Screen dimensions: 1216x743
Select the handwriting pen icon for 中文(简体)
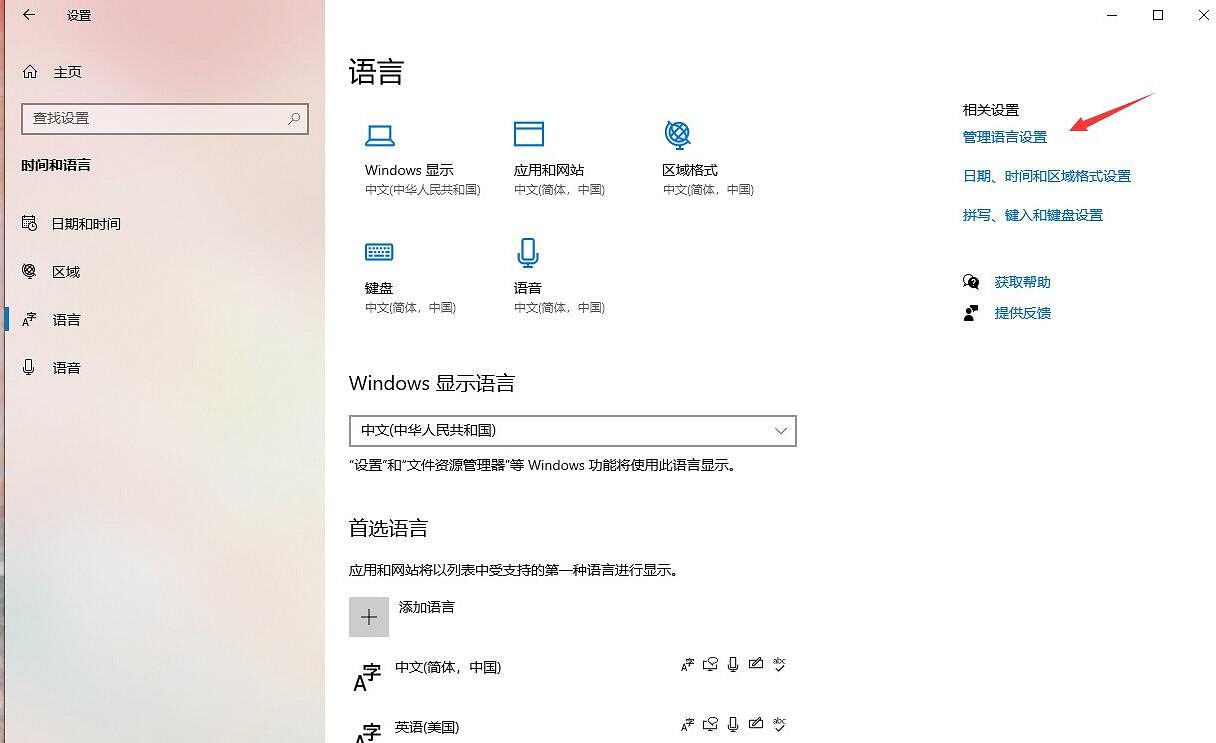(756, 664)
